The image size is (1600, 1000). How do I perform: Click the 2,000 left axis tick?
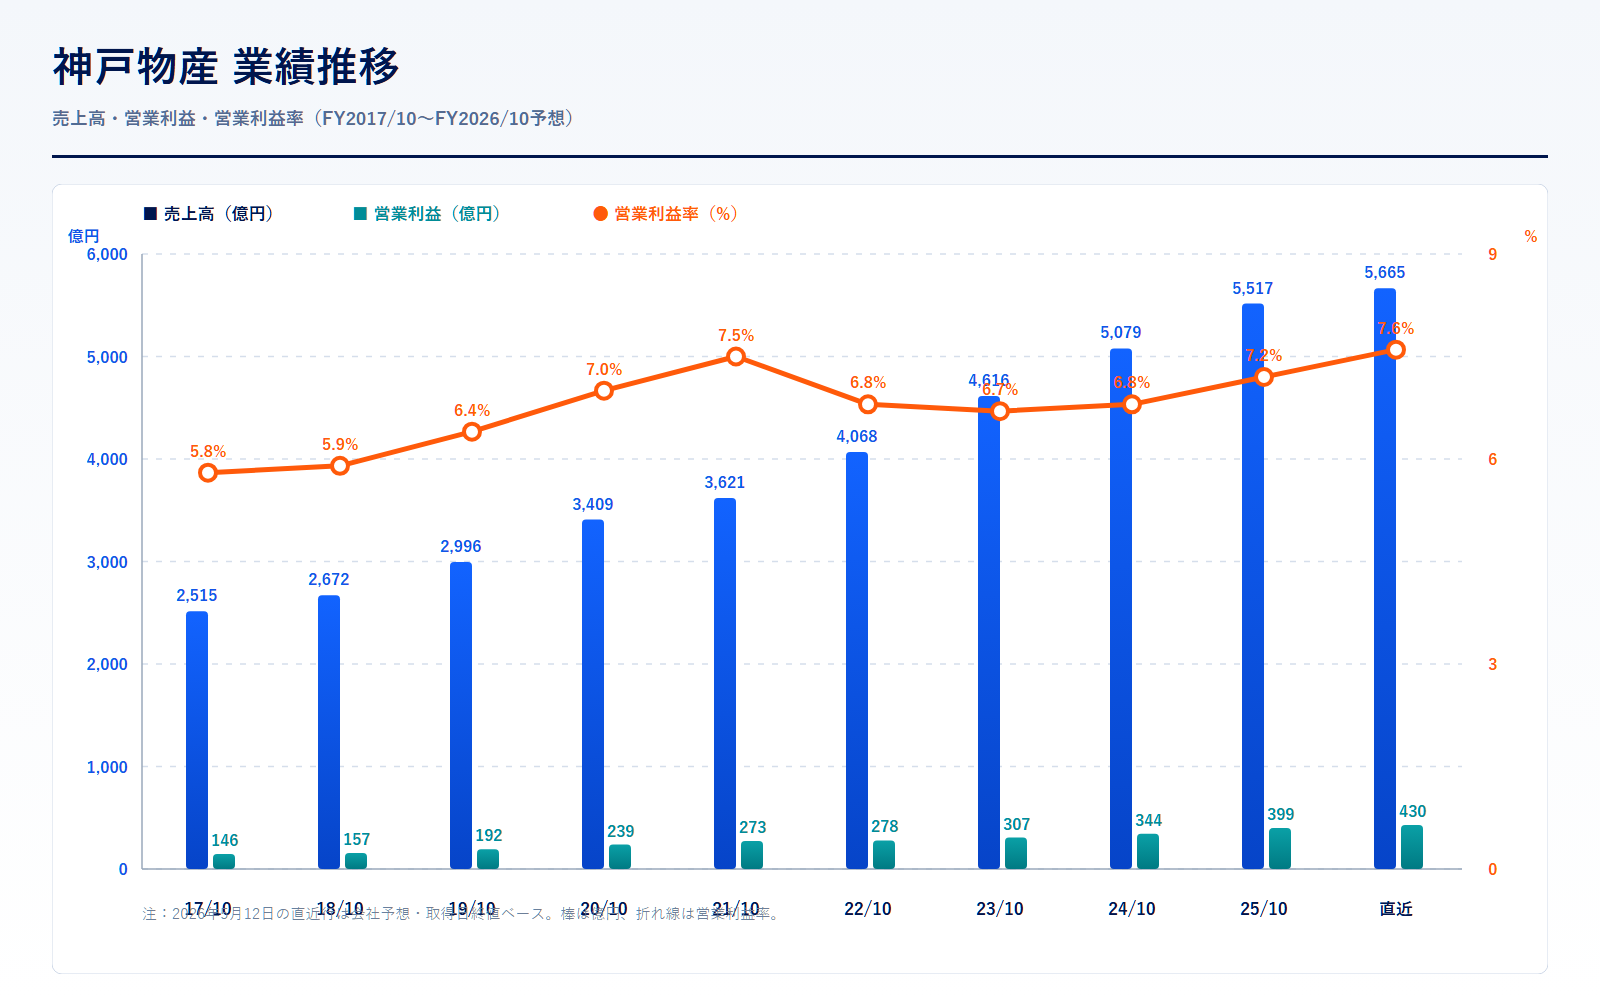tap(107, 665)
